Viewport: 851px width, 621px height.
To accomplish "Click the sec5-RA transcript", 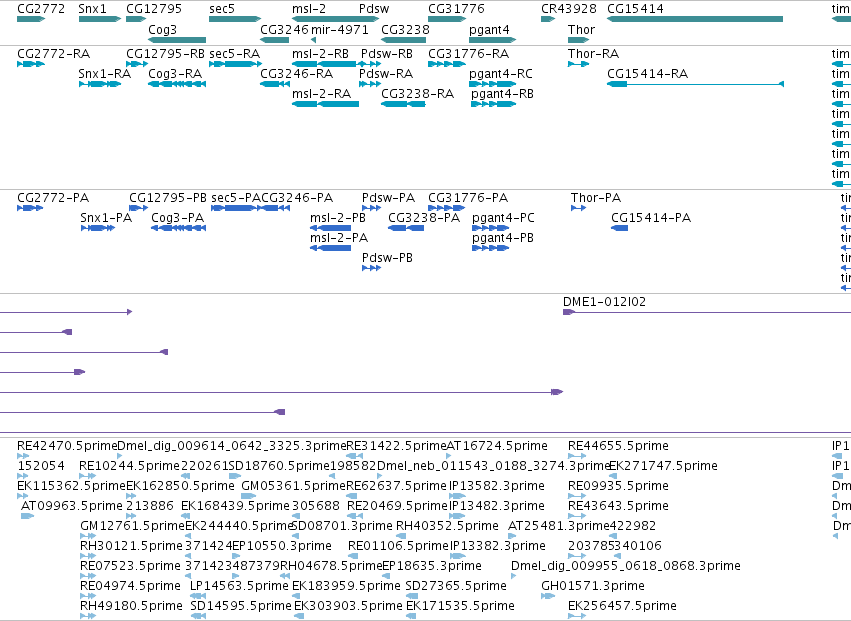I will (236, 64).
